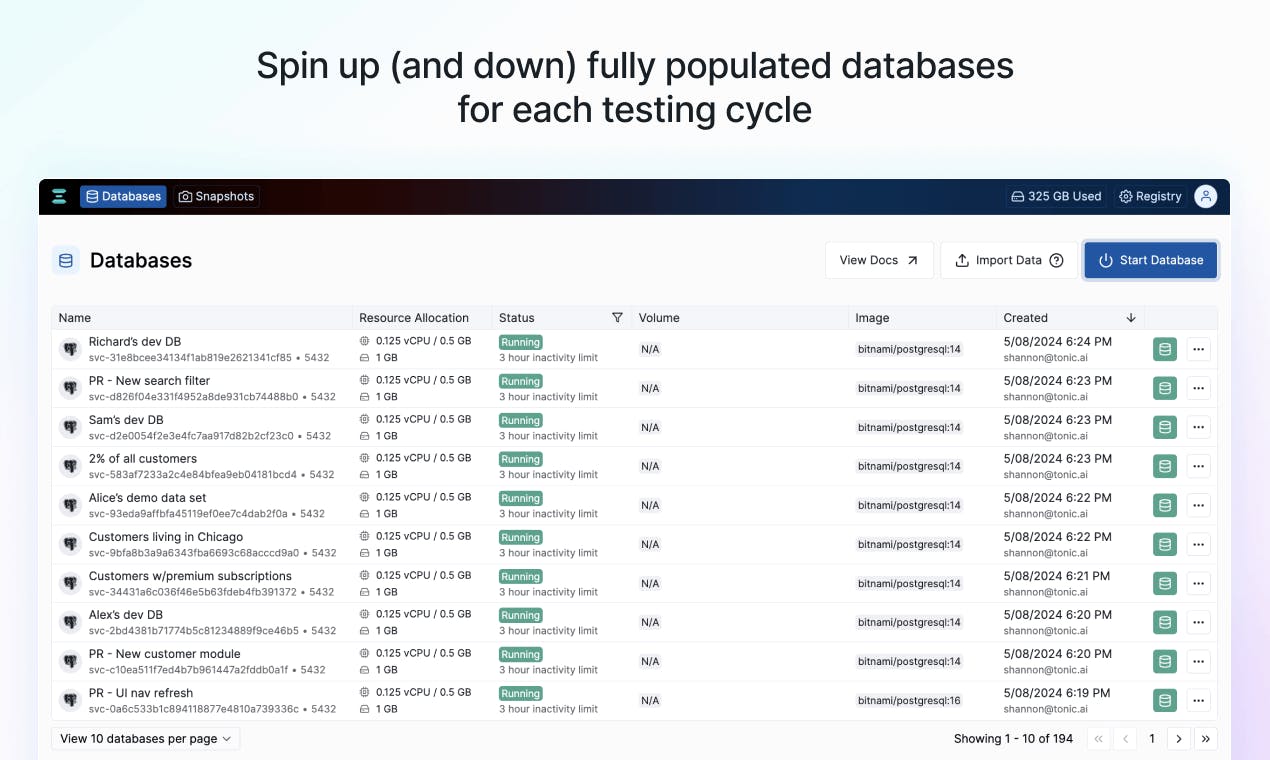Click green database icon for PR - New search filter
This screenshot has width=1270, height=760.
point(1165,388)
